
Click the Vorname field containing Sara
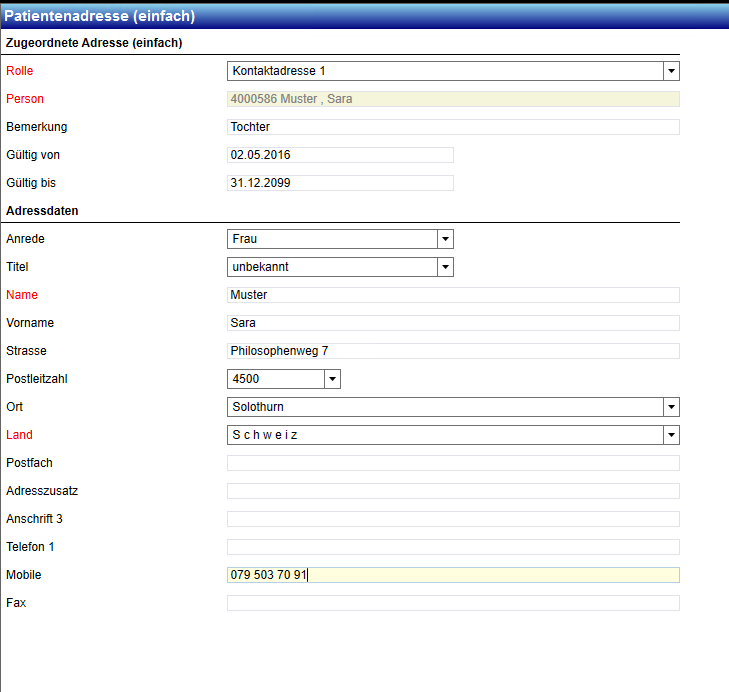[453, 323]
